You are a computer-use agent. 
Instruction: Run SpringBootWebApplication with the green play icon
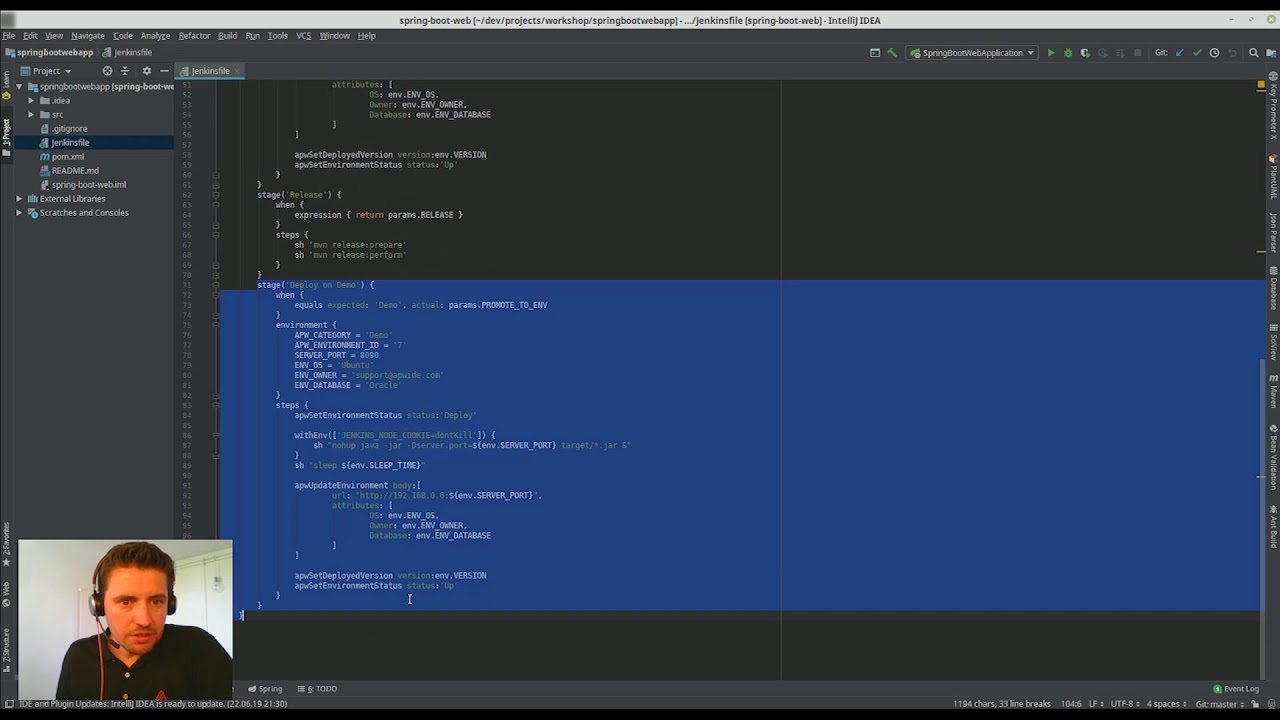(1050, 53)
